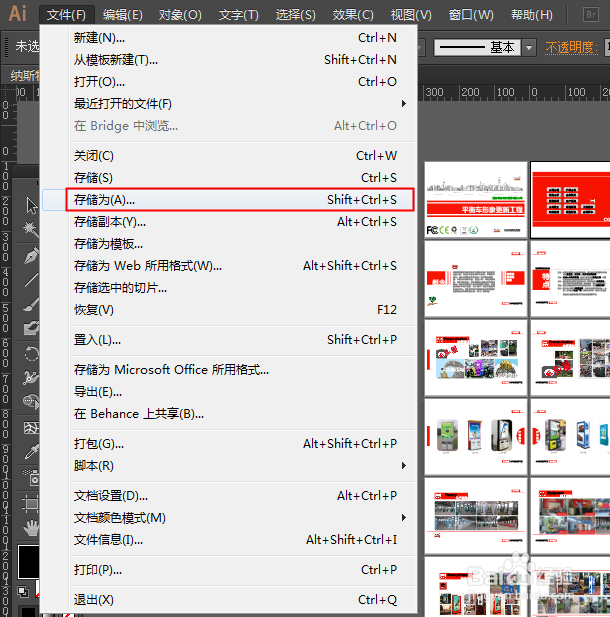Click the Ai application logo
Viewport: 610px width, 617px height.
point(18,14)
